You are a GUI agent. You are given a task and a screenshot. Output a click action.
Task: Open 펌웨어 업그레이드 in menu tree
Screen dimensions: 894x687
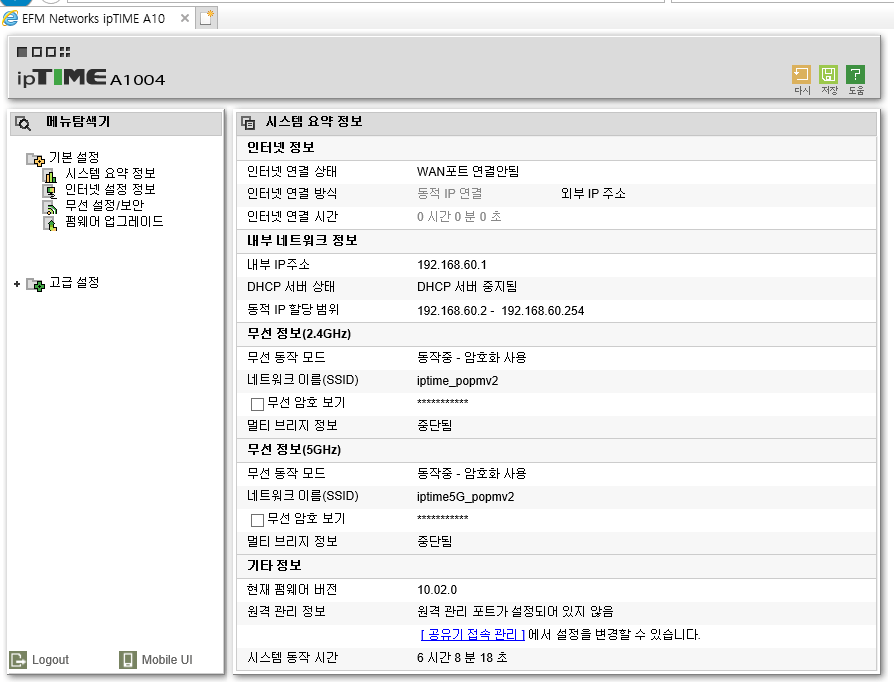pyautogui.click(x=114, y=221)
